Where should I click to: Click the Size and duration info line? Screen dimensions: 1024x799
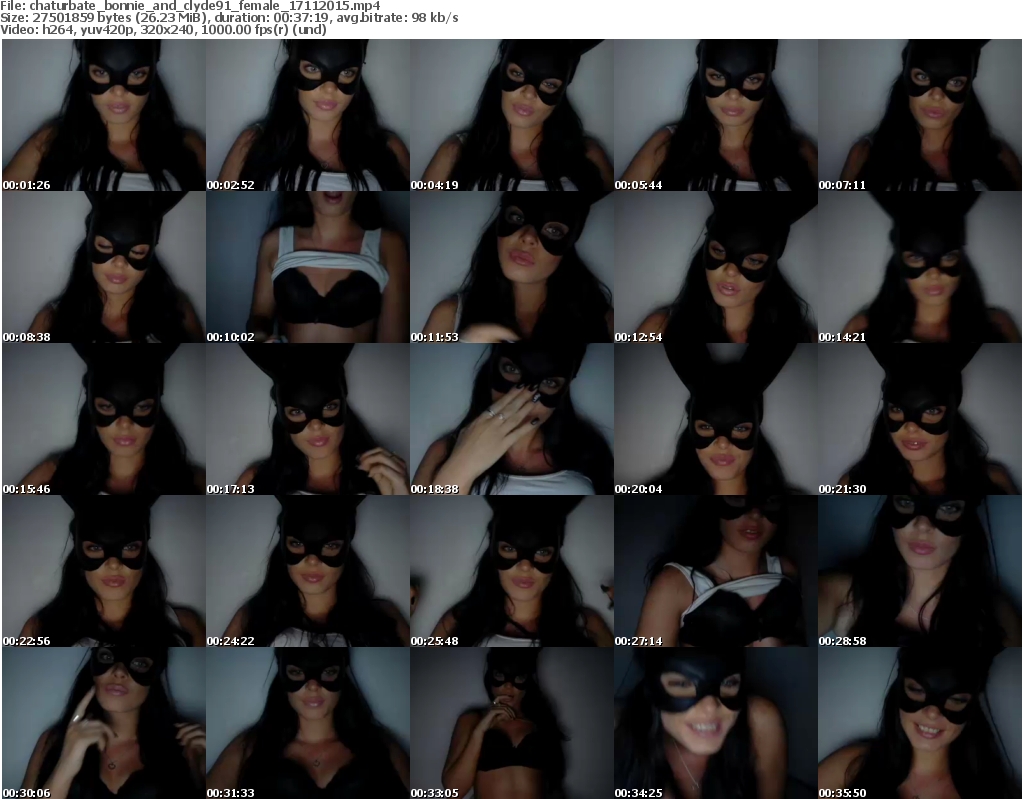229,18
